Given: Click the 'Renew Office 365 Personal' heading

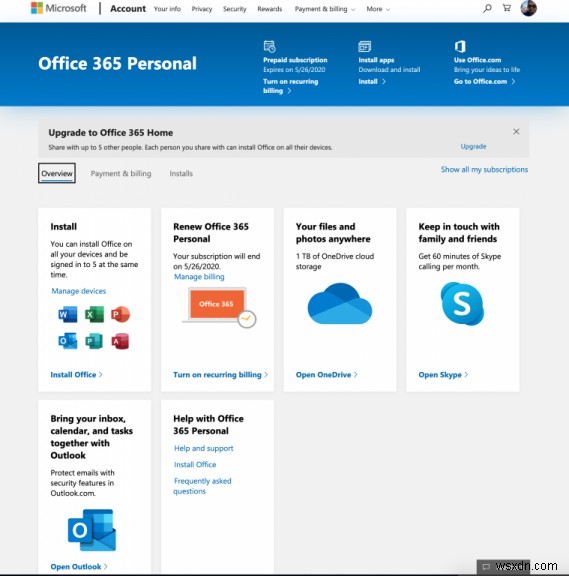Looking at the screenshot, I should point(211,233).
